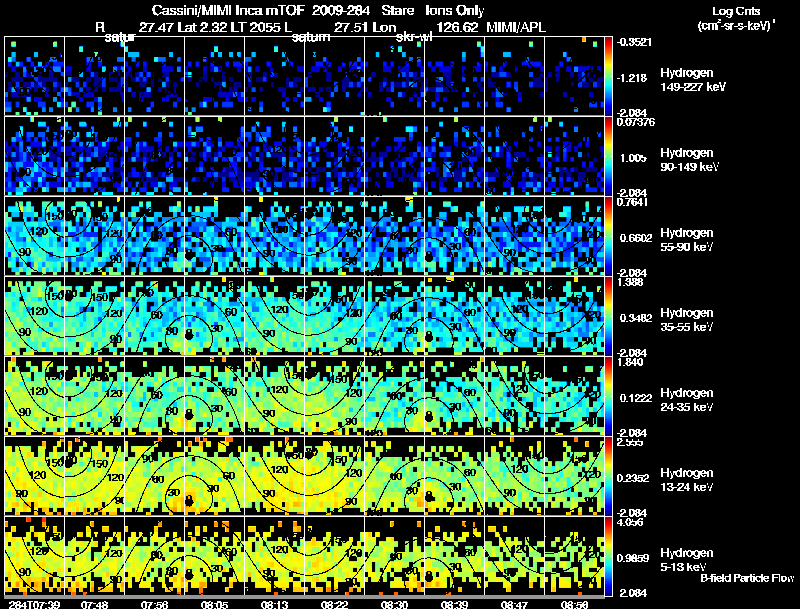Select the 5-13 keV image panel above 08:47
Viewport: 800px width, 609px height.
(514, 556)
